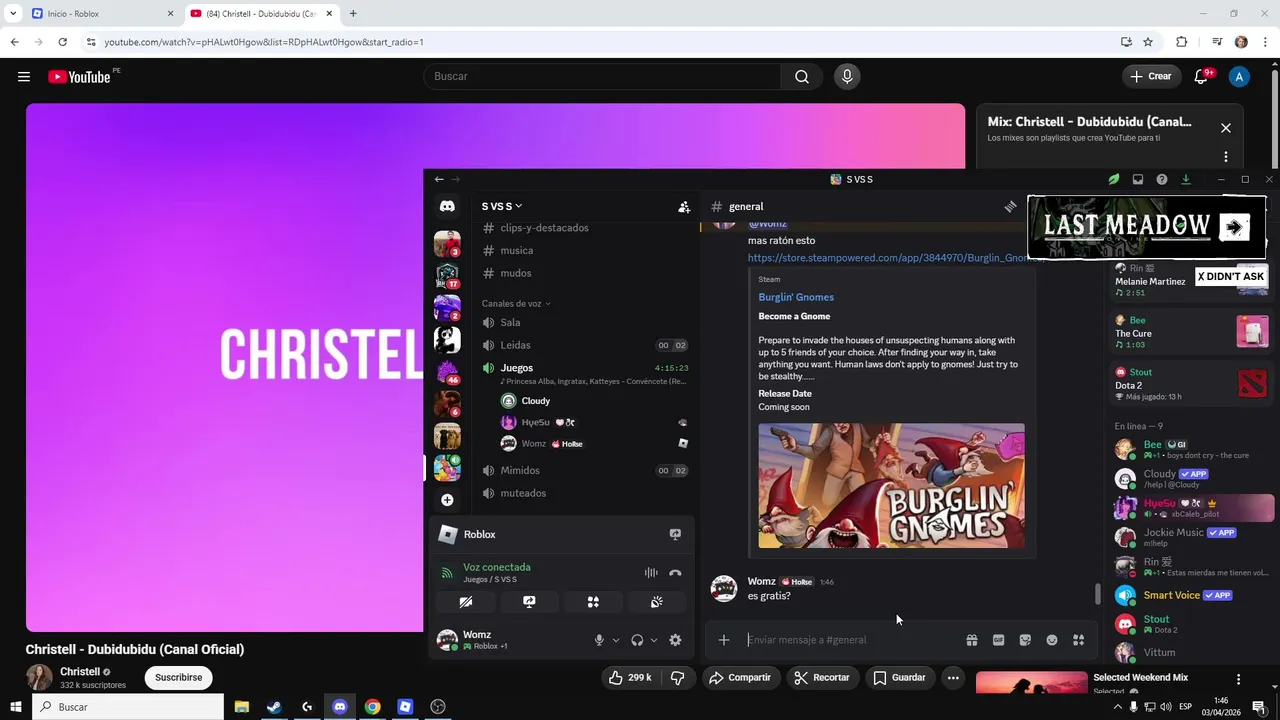The image size is (1280, 720).
Task: Open Discord help question mark icon
Action: [x=1162, y=179]
